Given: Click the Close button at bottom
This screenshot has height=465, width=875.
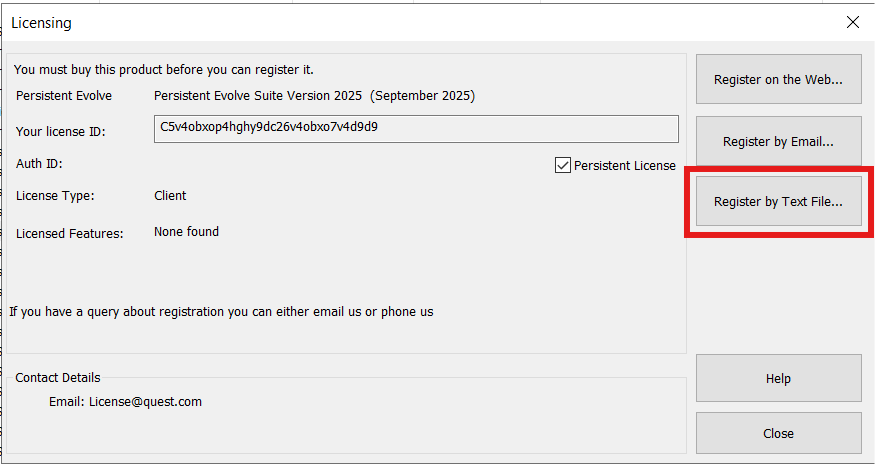Looking at the screenshot, I should [778, 433].
